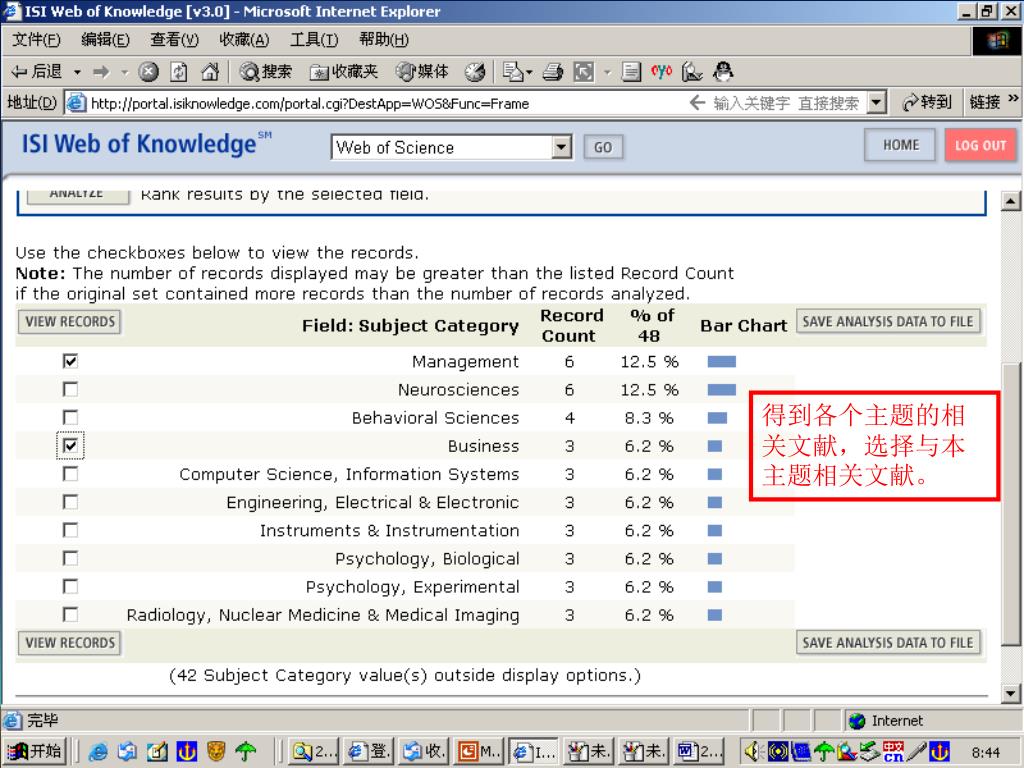The height and width of the screenshot is (768, 1024).
Task: Print the page using the printer icon
Action: pyautogui.click(x=552, y=71)
